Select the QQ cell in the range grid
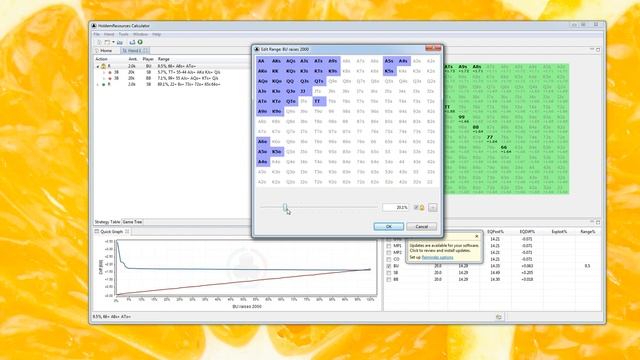This screenshot has width=640, height=360. tap(290, 81)
